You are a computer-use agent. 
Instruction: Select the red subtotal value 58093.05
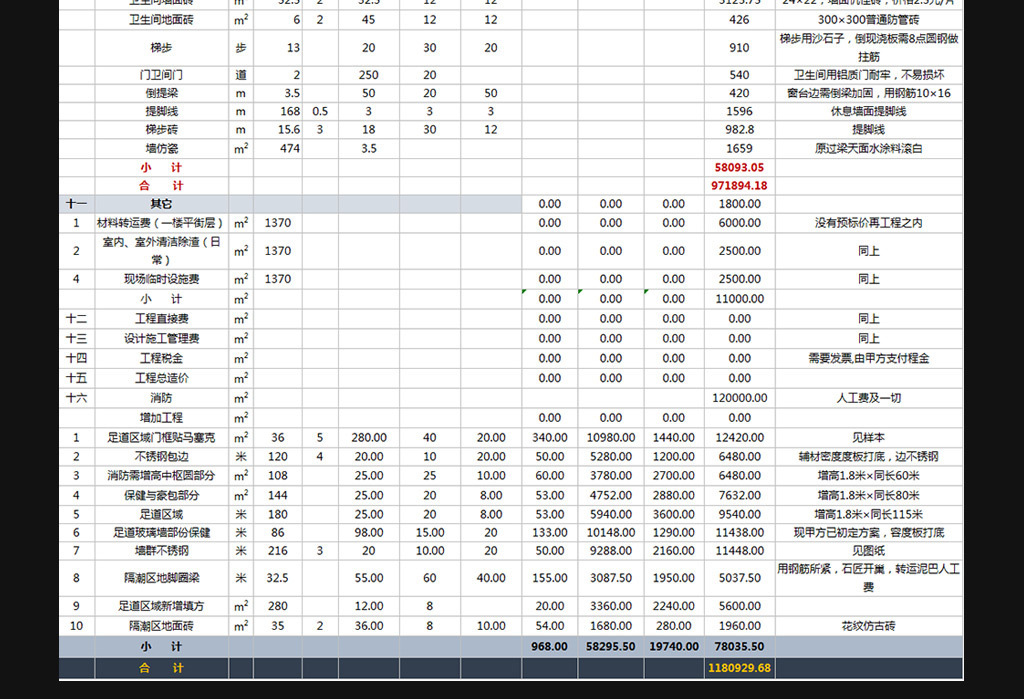click(739, 167)
